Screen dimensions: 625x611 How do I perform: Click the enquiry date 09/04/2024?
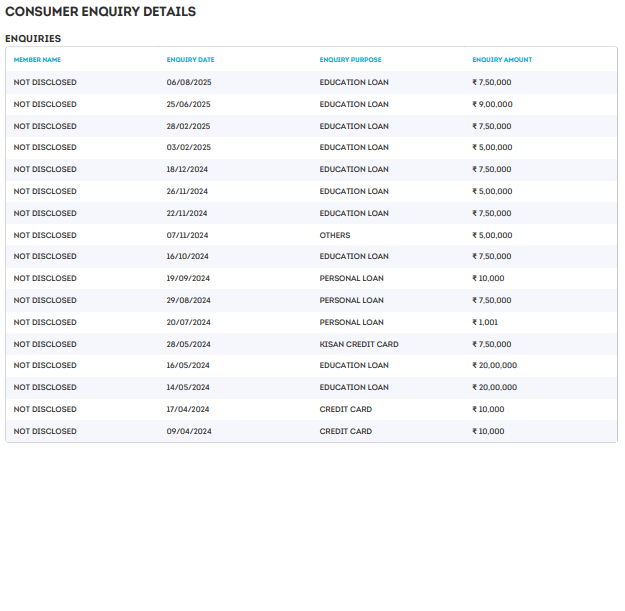click(188, 431)
